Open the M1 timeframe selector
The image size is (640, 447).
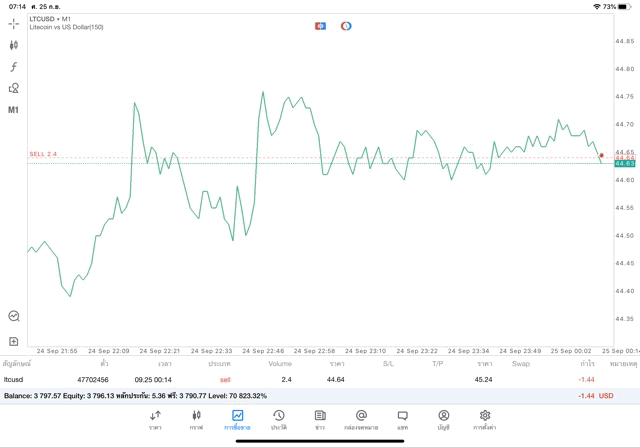pyautogui.click(x=14, y=109)
